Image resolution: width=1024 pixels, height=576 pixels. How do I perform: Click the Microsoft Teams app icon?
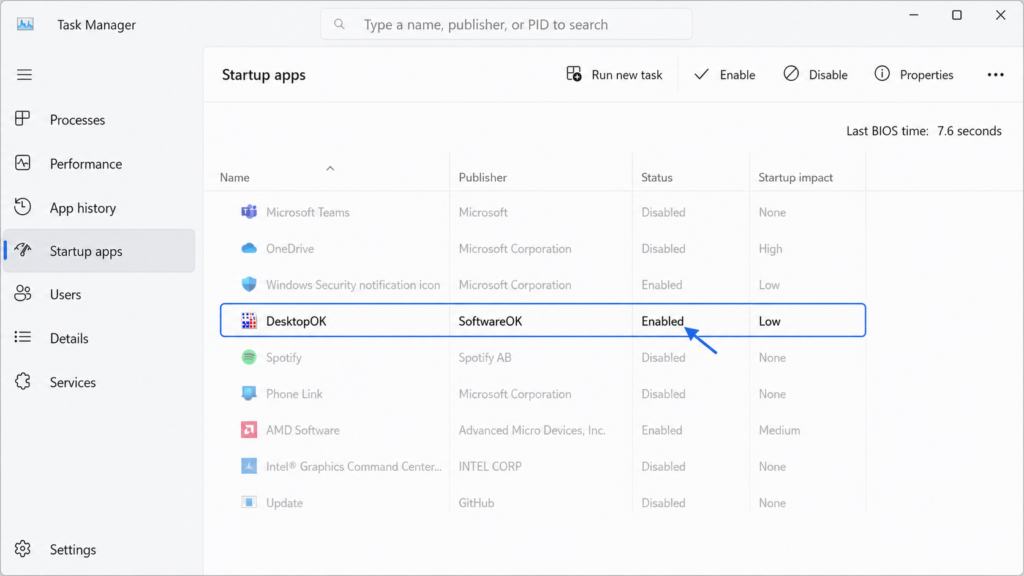tap(249, 212)
